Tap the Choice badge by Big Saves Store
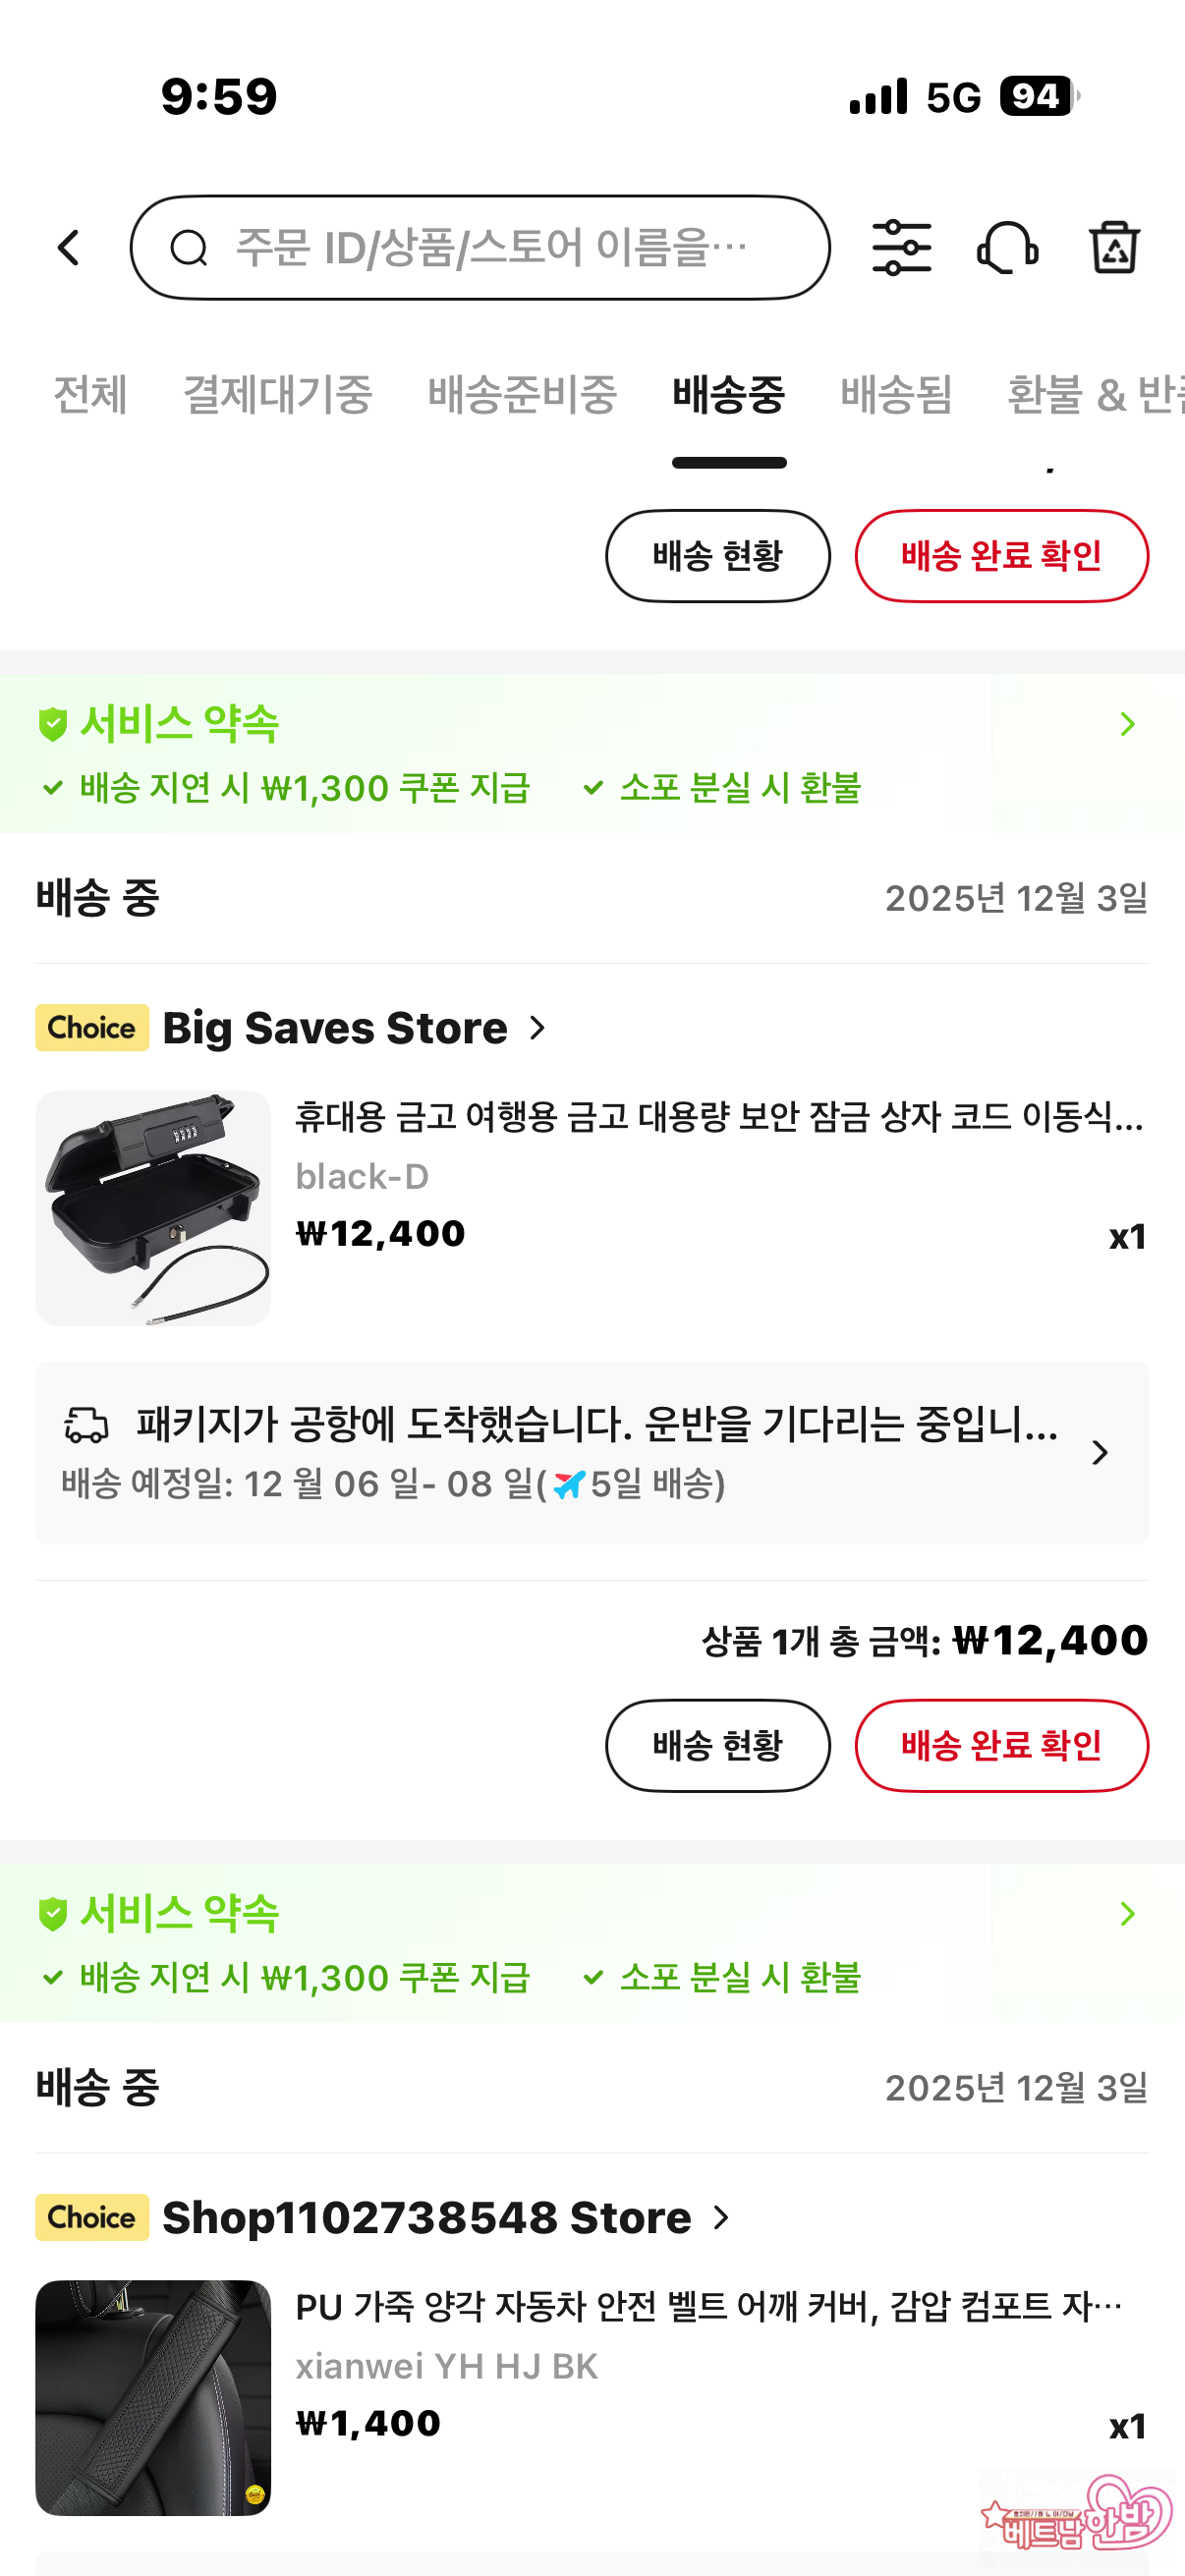Viewport: 1185px width, 2576px height. 92,1028
